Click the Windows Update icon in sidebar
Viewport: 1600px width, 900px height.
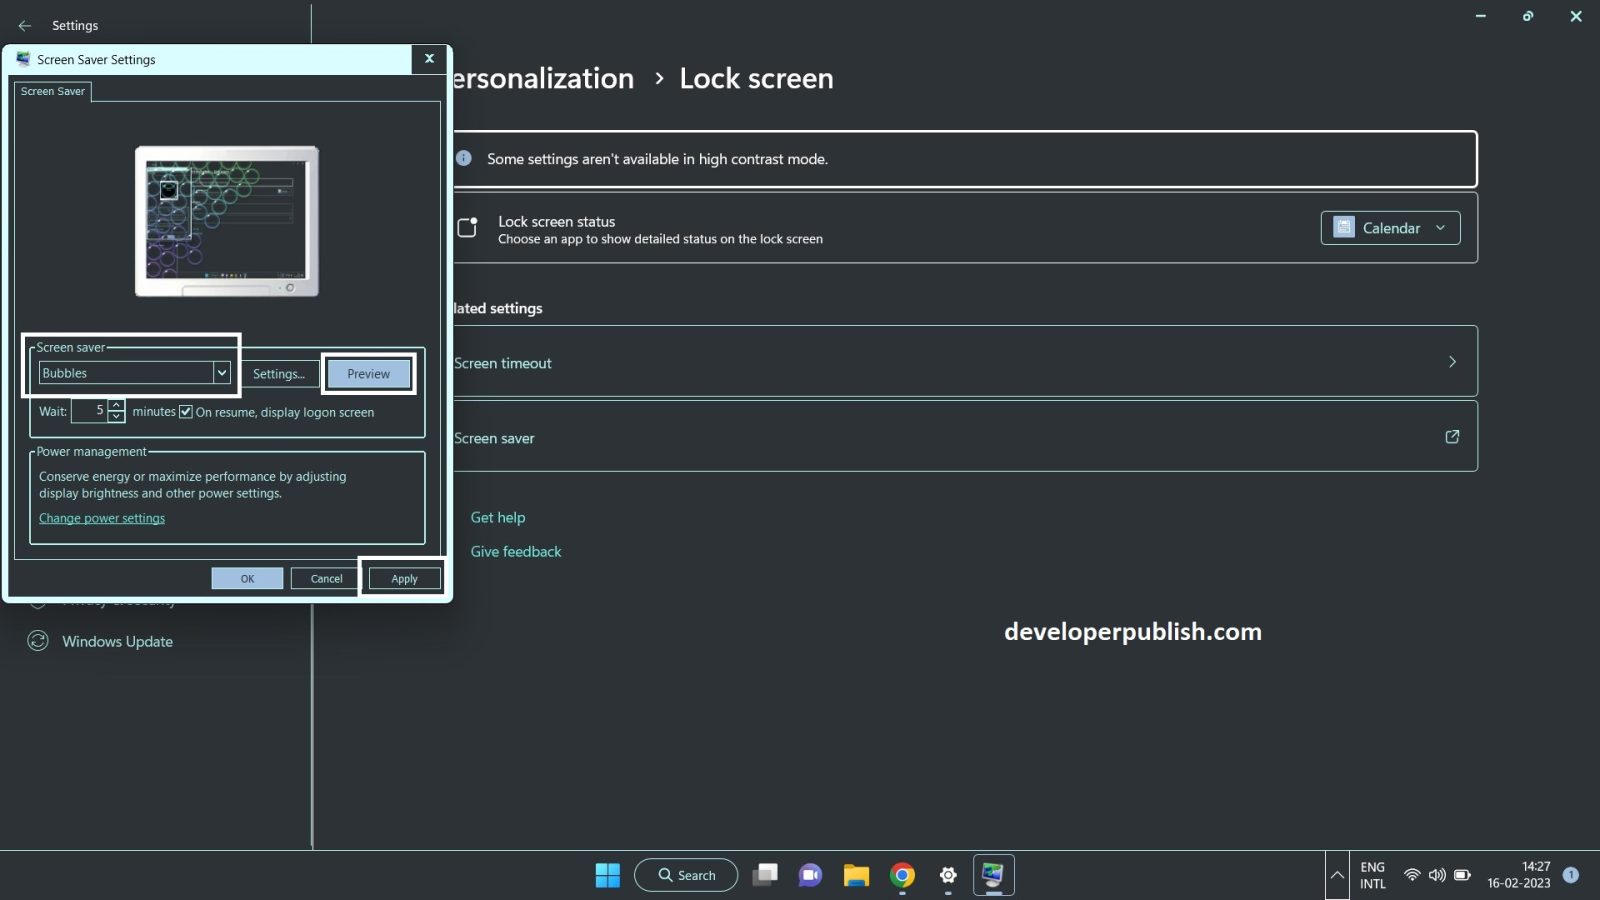coord(38,641)
